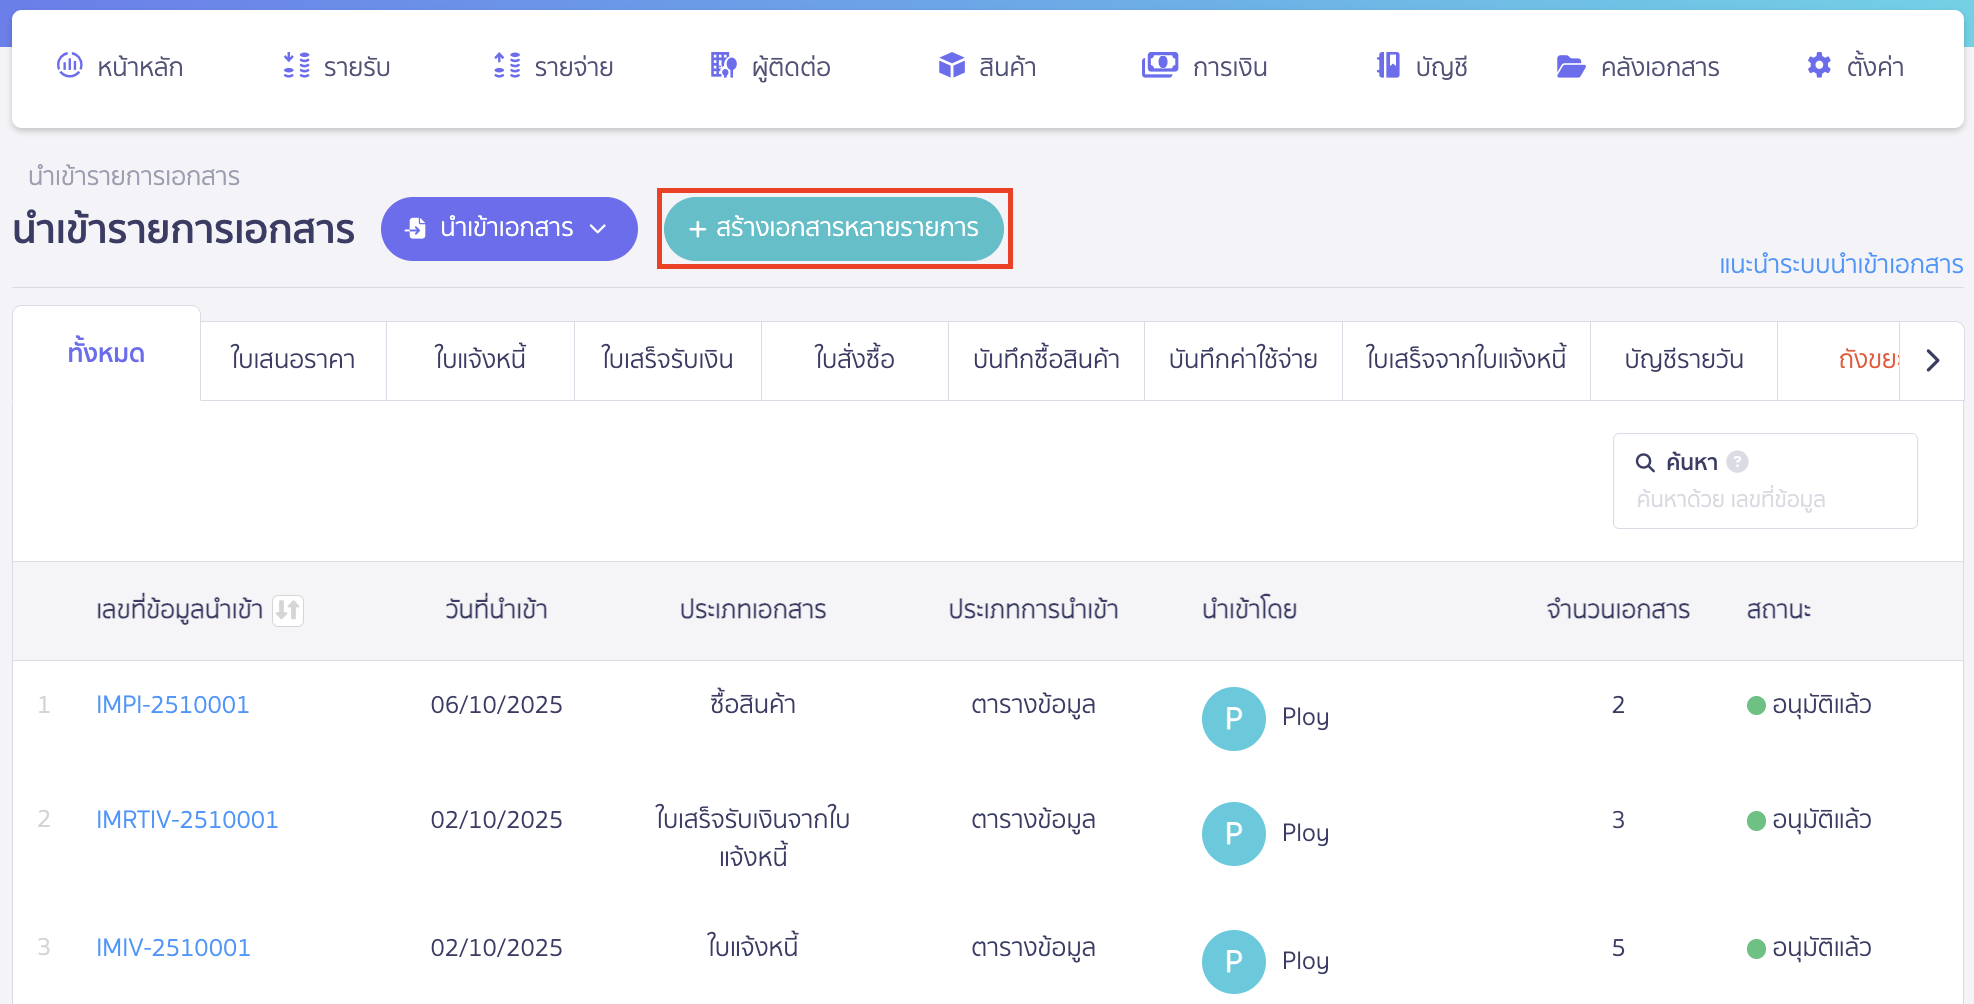
Task: Expand the นำเข้าเอกสาร dropdown button
Action: 508,229
